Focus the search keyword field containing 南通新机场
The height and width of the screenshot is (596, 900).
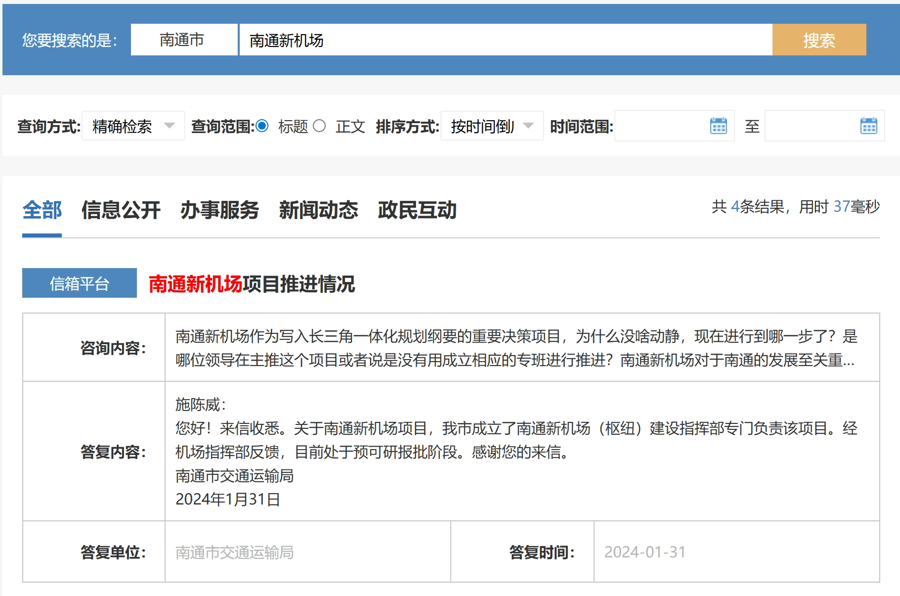506,40
